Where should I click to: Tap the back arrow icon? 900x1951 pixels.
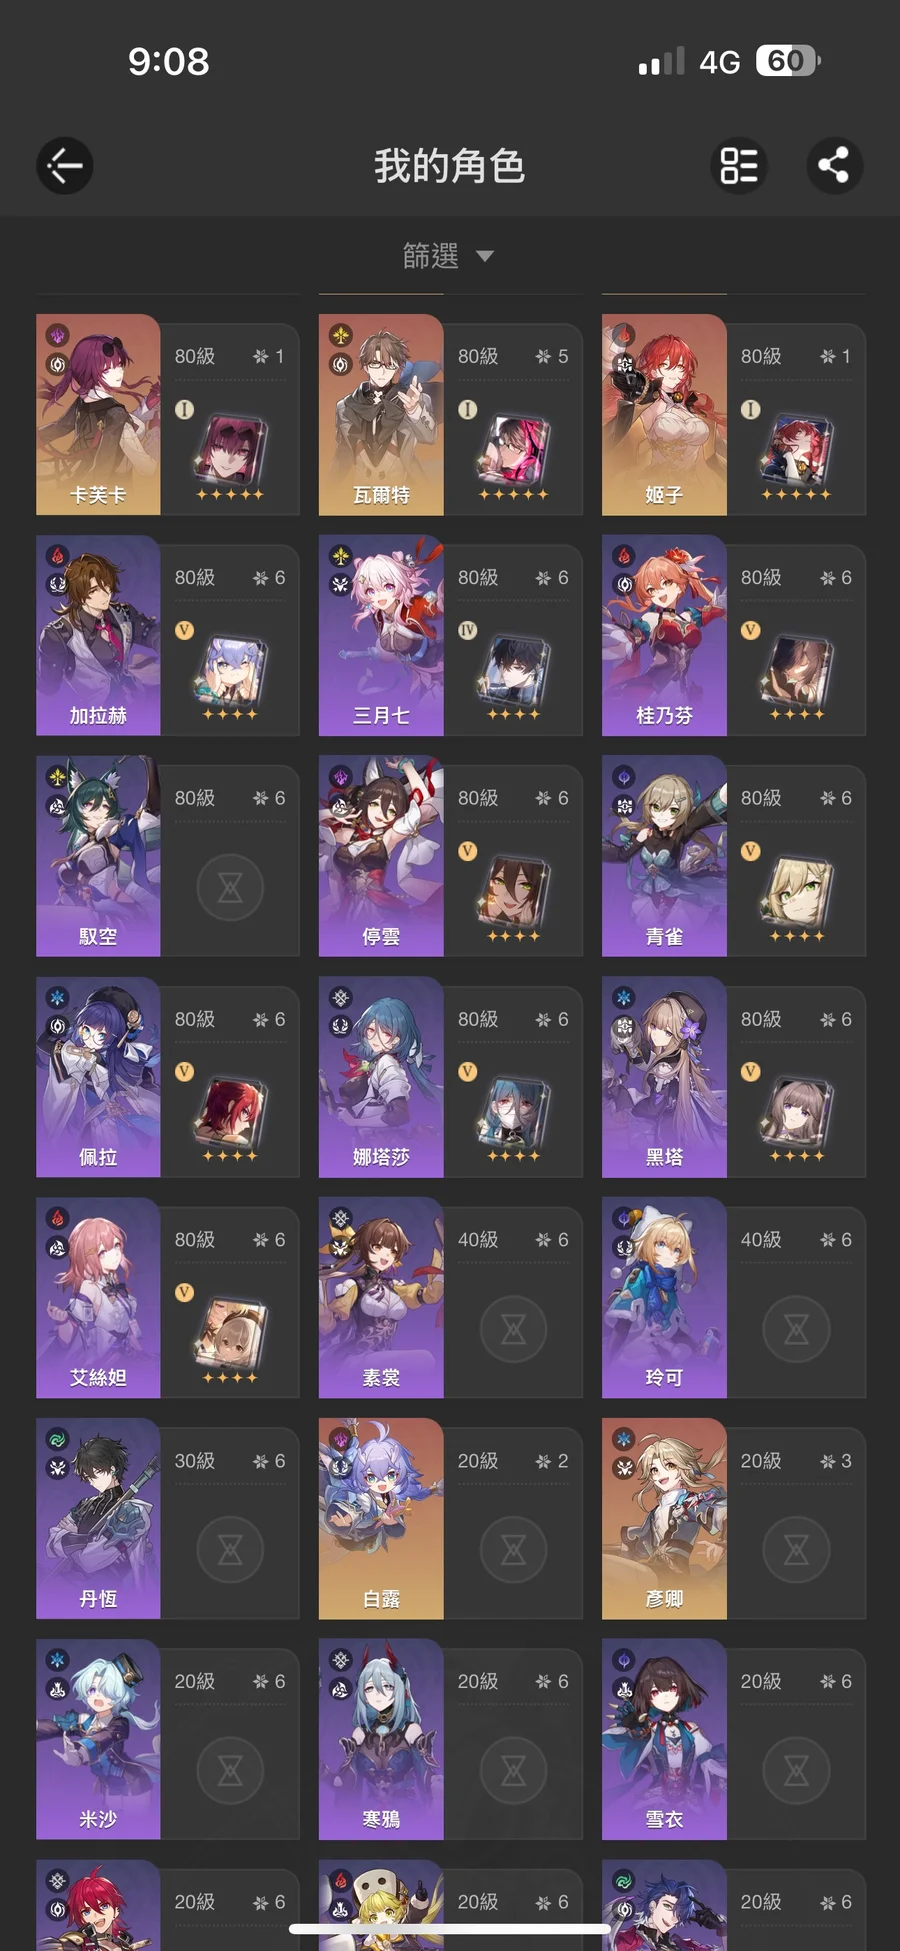click(x=65, y=166)
